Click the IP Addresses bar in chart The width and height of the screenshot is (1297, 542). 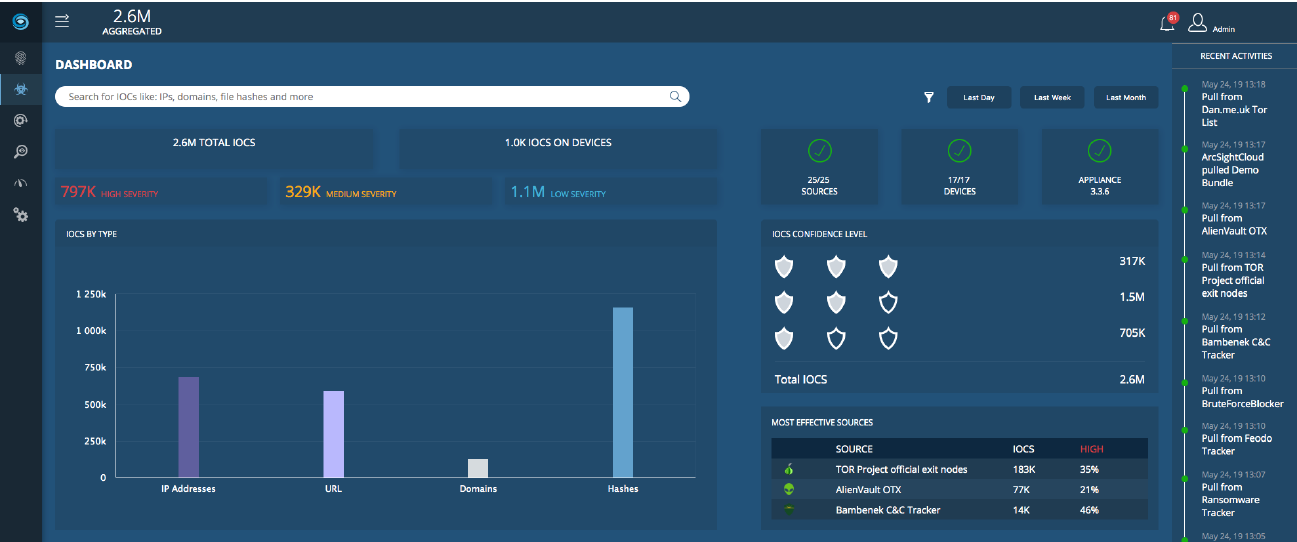pyautogui.click(x=188, y=427)
